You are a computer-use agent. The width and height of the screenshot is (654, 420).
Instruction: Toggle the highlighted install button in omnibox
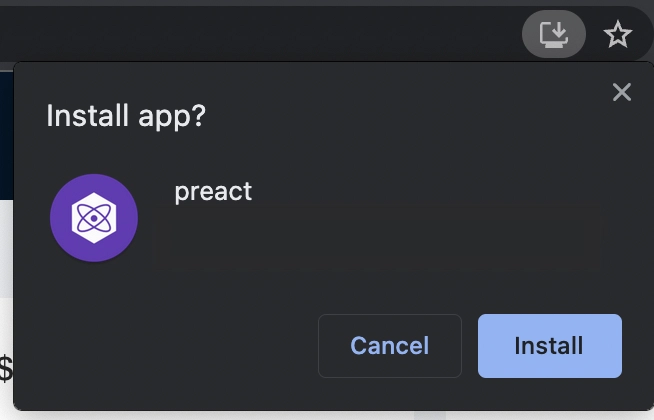[553, 34]
